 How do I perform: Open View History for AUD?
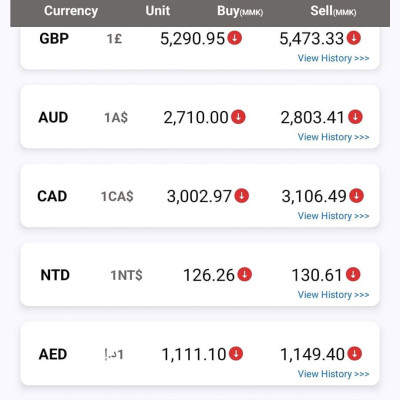[333, 137]
